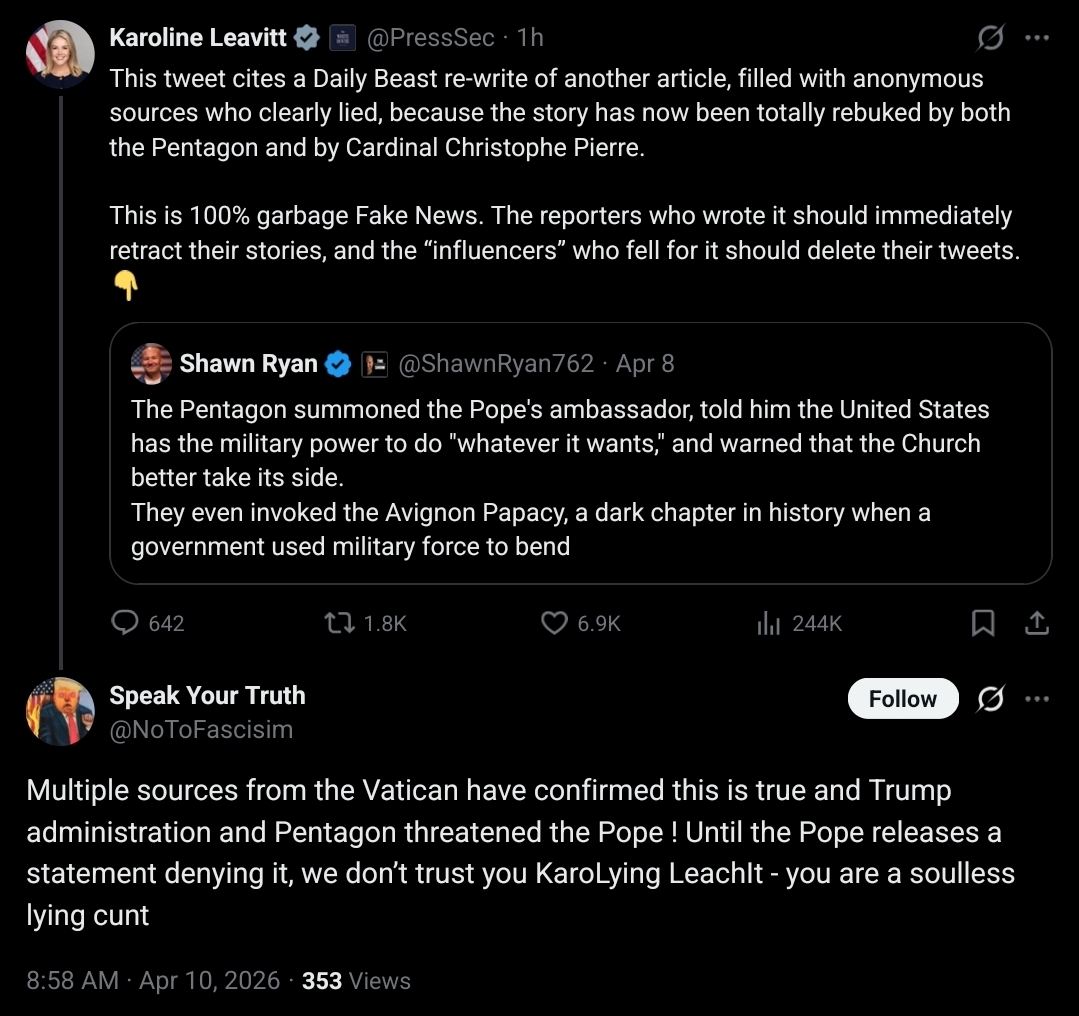
Task: Open more options on Karoline Leavitt's tweet
Action: 1038,38
